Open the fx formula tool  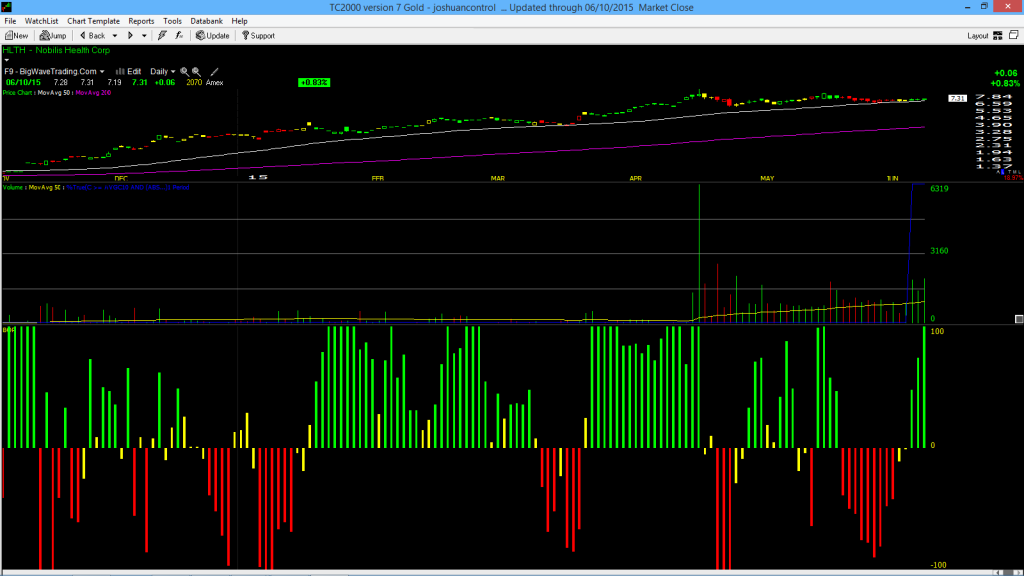click(179, 35)
